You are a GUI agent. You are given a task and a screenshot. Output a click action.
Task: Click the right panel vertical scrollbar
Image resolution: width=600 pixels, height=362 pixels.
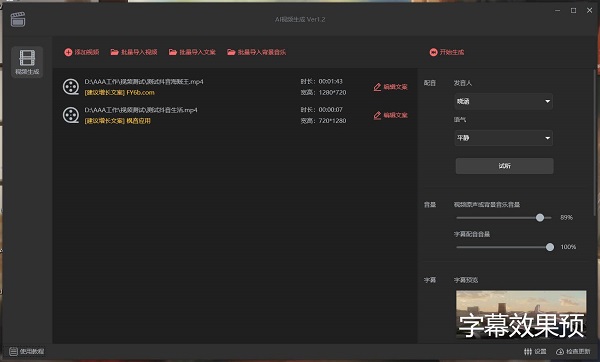click(x=594, y=142)
